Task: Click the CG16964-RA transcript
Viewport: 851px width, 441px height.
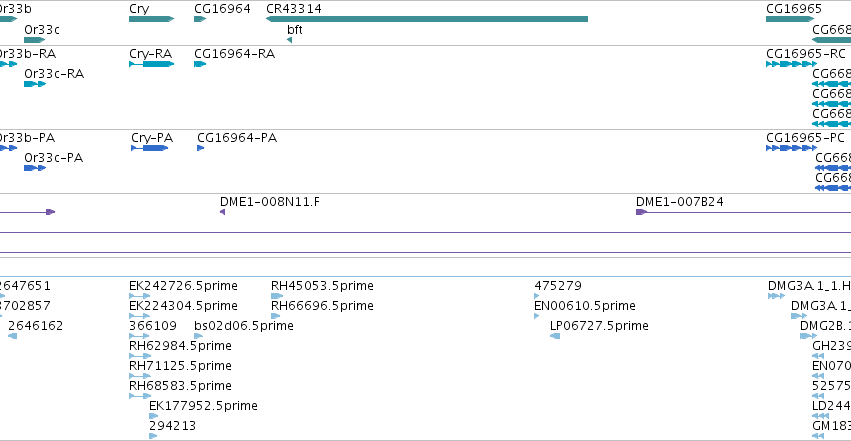Action: (x=200, y=64)
